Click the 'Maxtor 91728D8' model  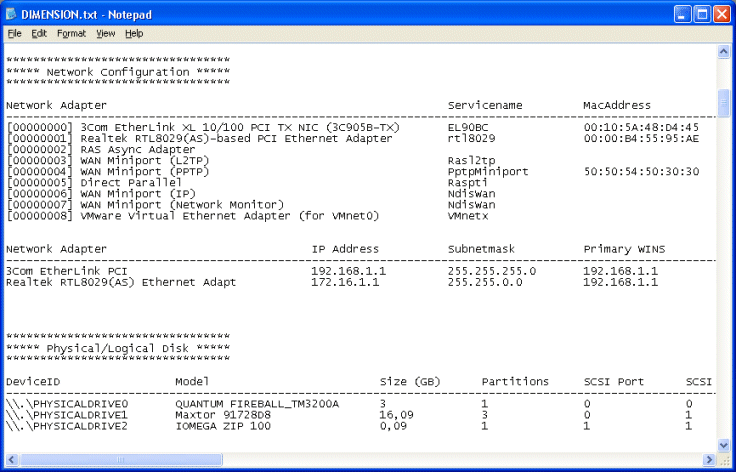click(x=223, y=415)
